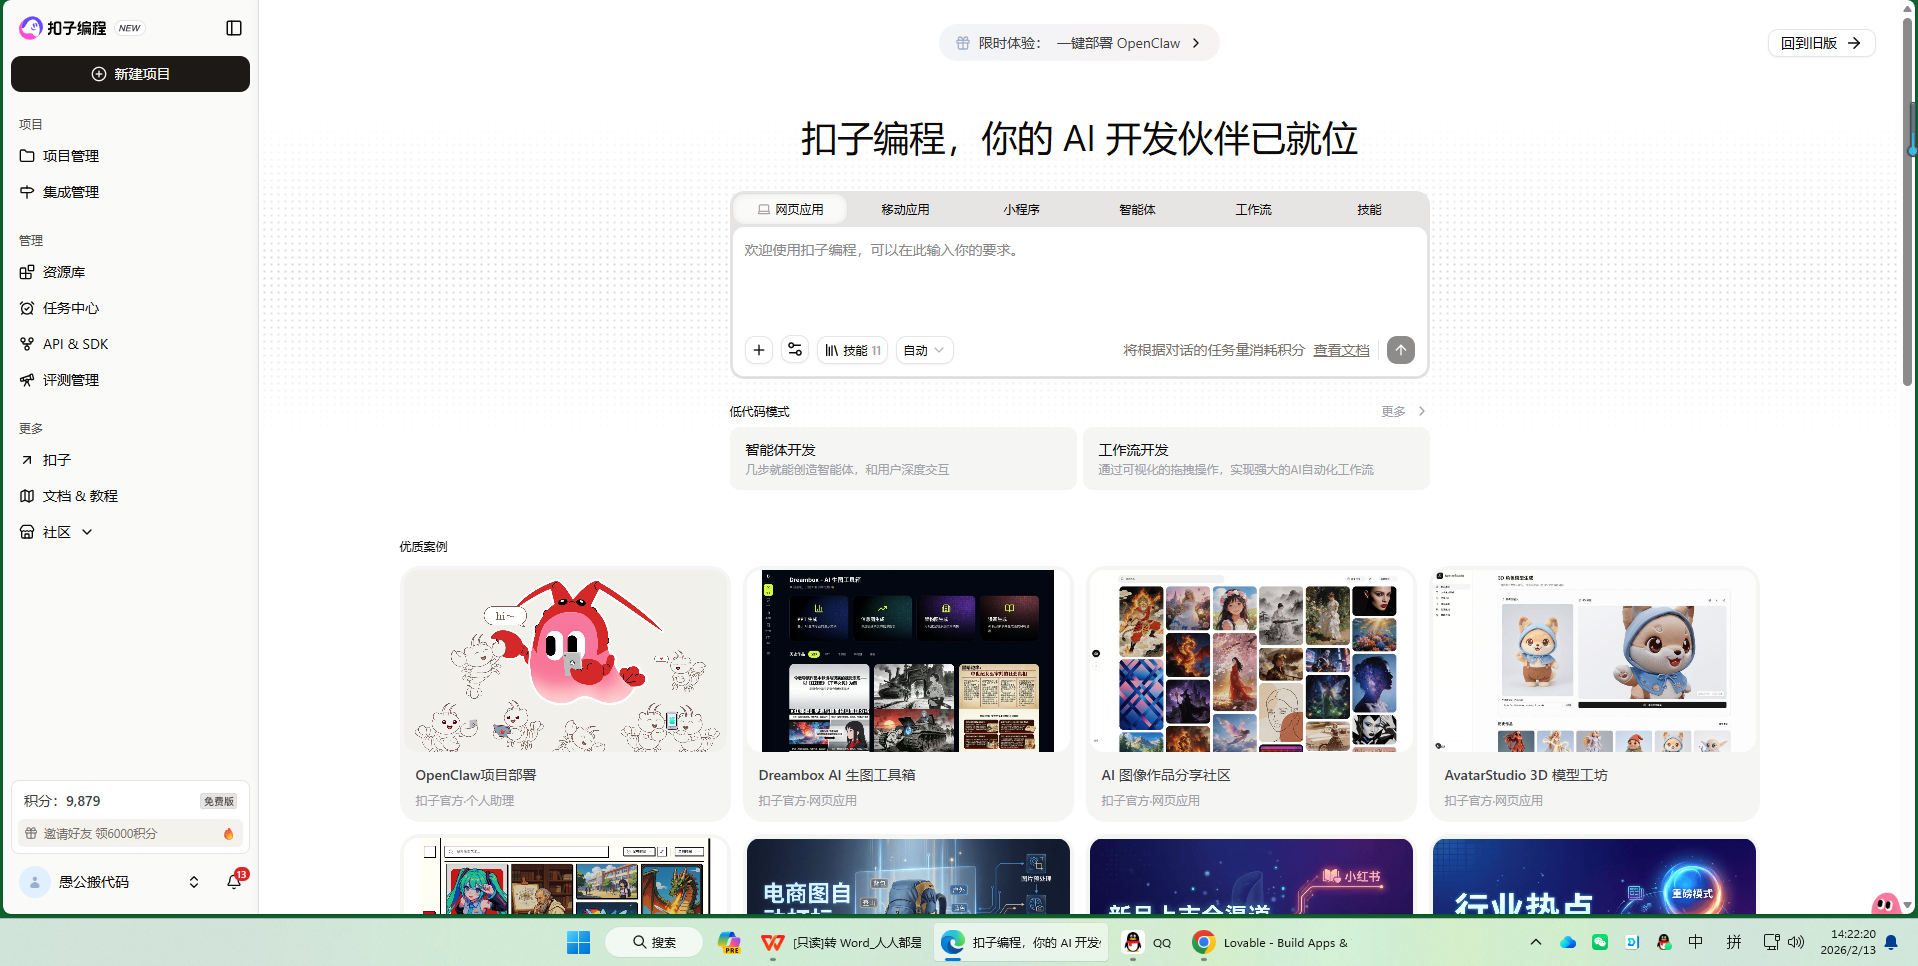1918x966 pixels.
Task: Open 评测管理 evaluation management
Action: (x=71, y=379)
